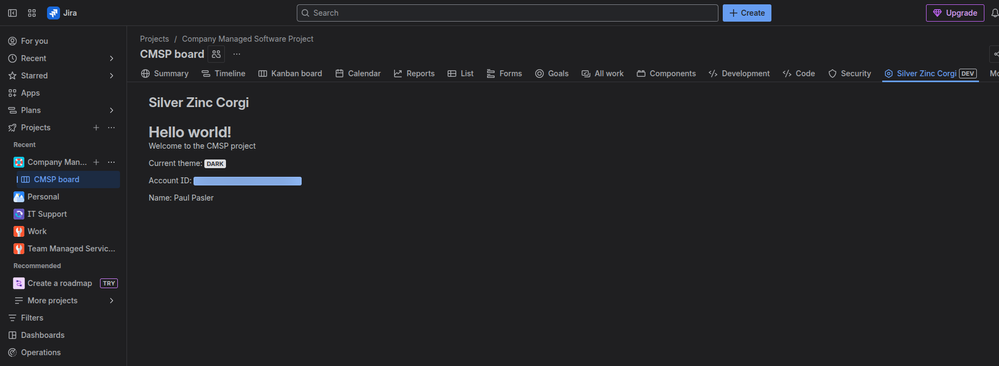Open the Goals tab
Screen dimensions: 999x366
click(x=552, y=73)
